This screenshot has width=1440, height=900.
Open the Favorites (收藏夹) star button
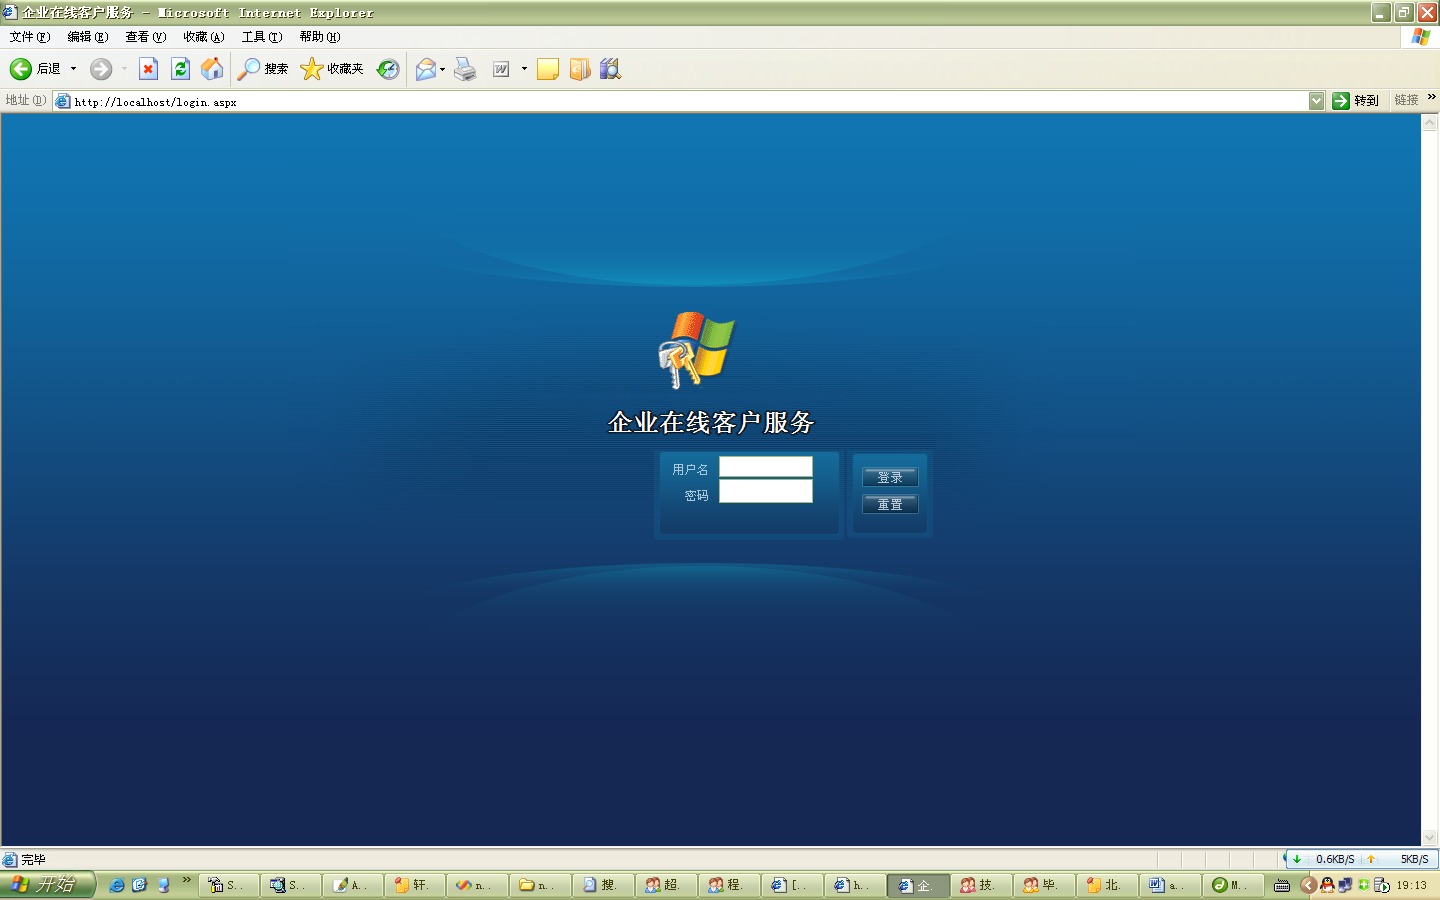[332, 69]
